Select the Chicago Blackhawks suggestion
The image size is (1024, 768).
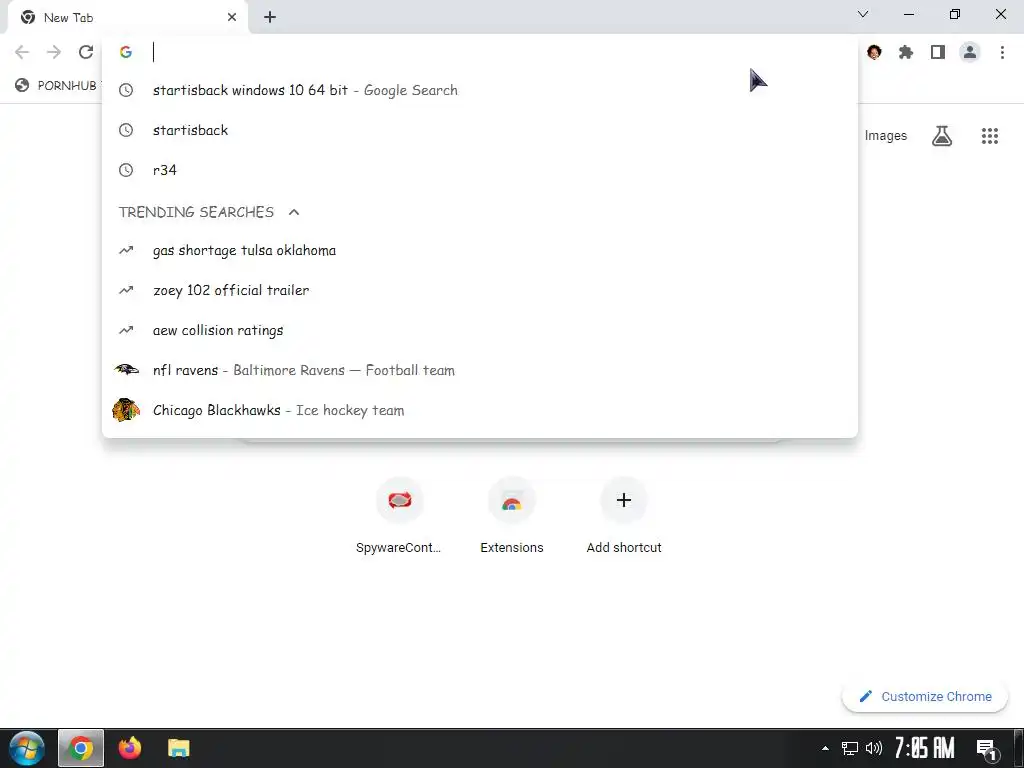click(480, 410)
